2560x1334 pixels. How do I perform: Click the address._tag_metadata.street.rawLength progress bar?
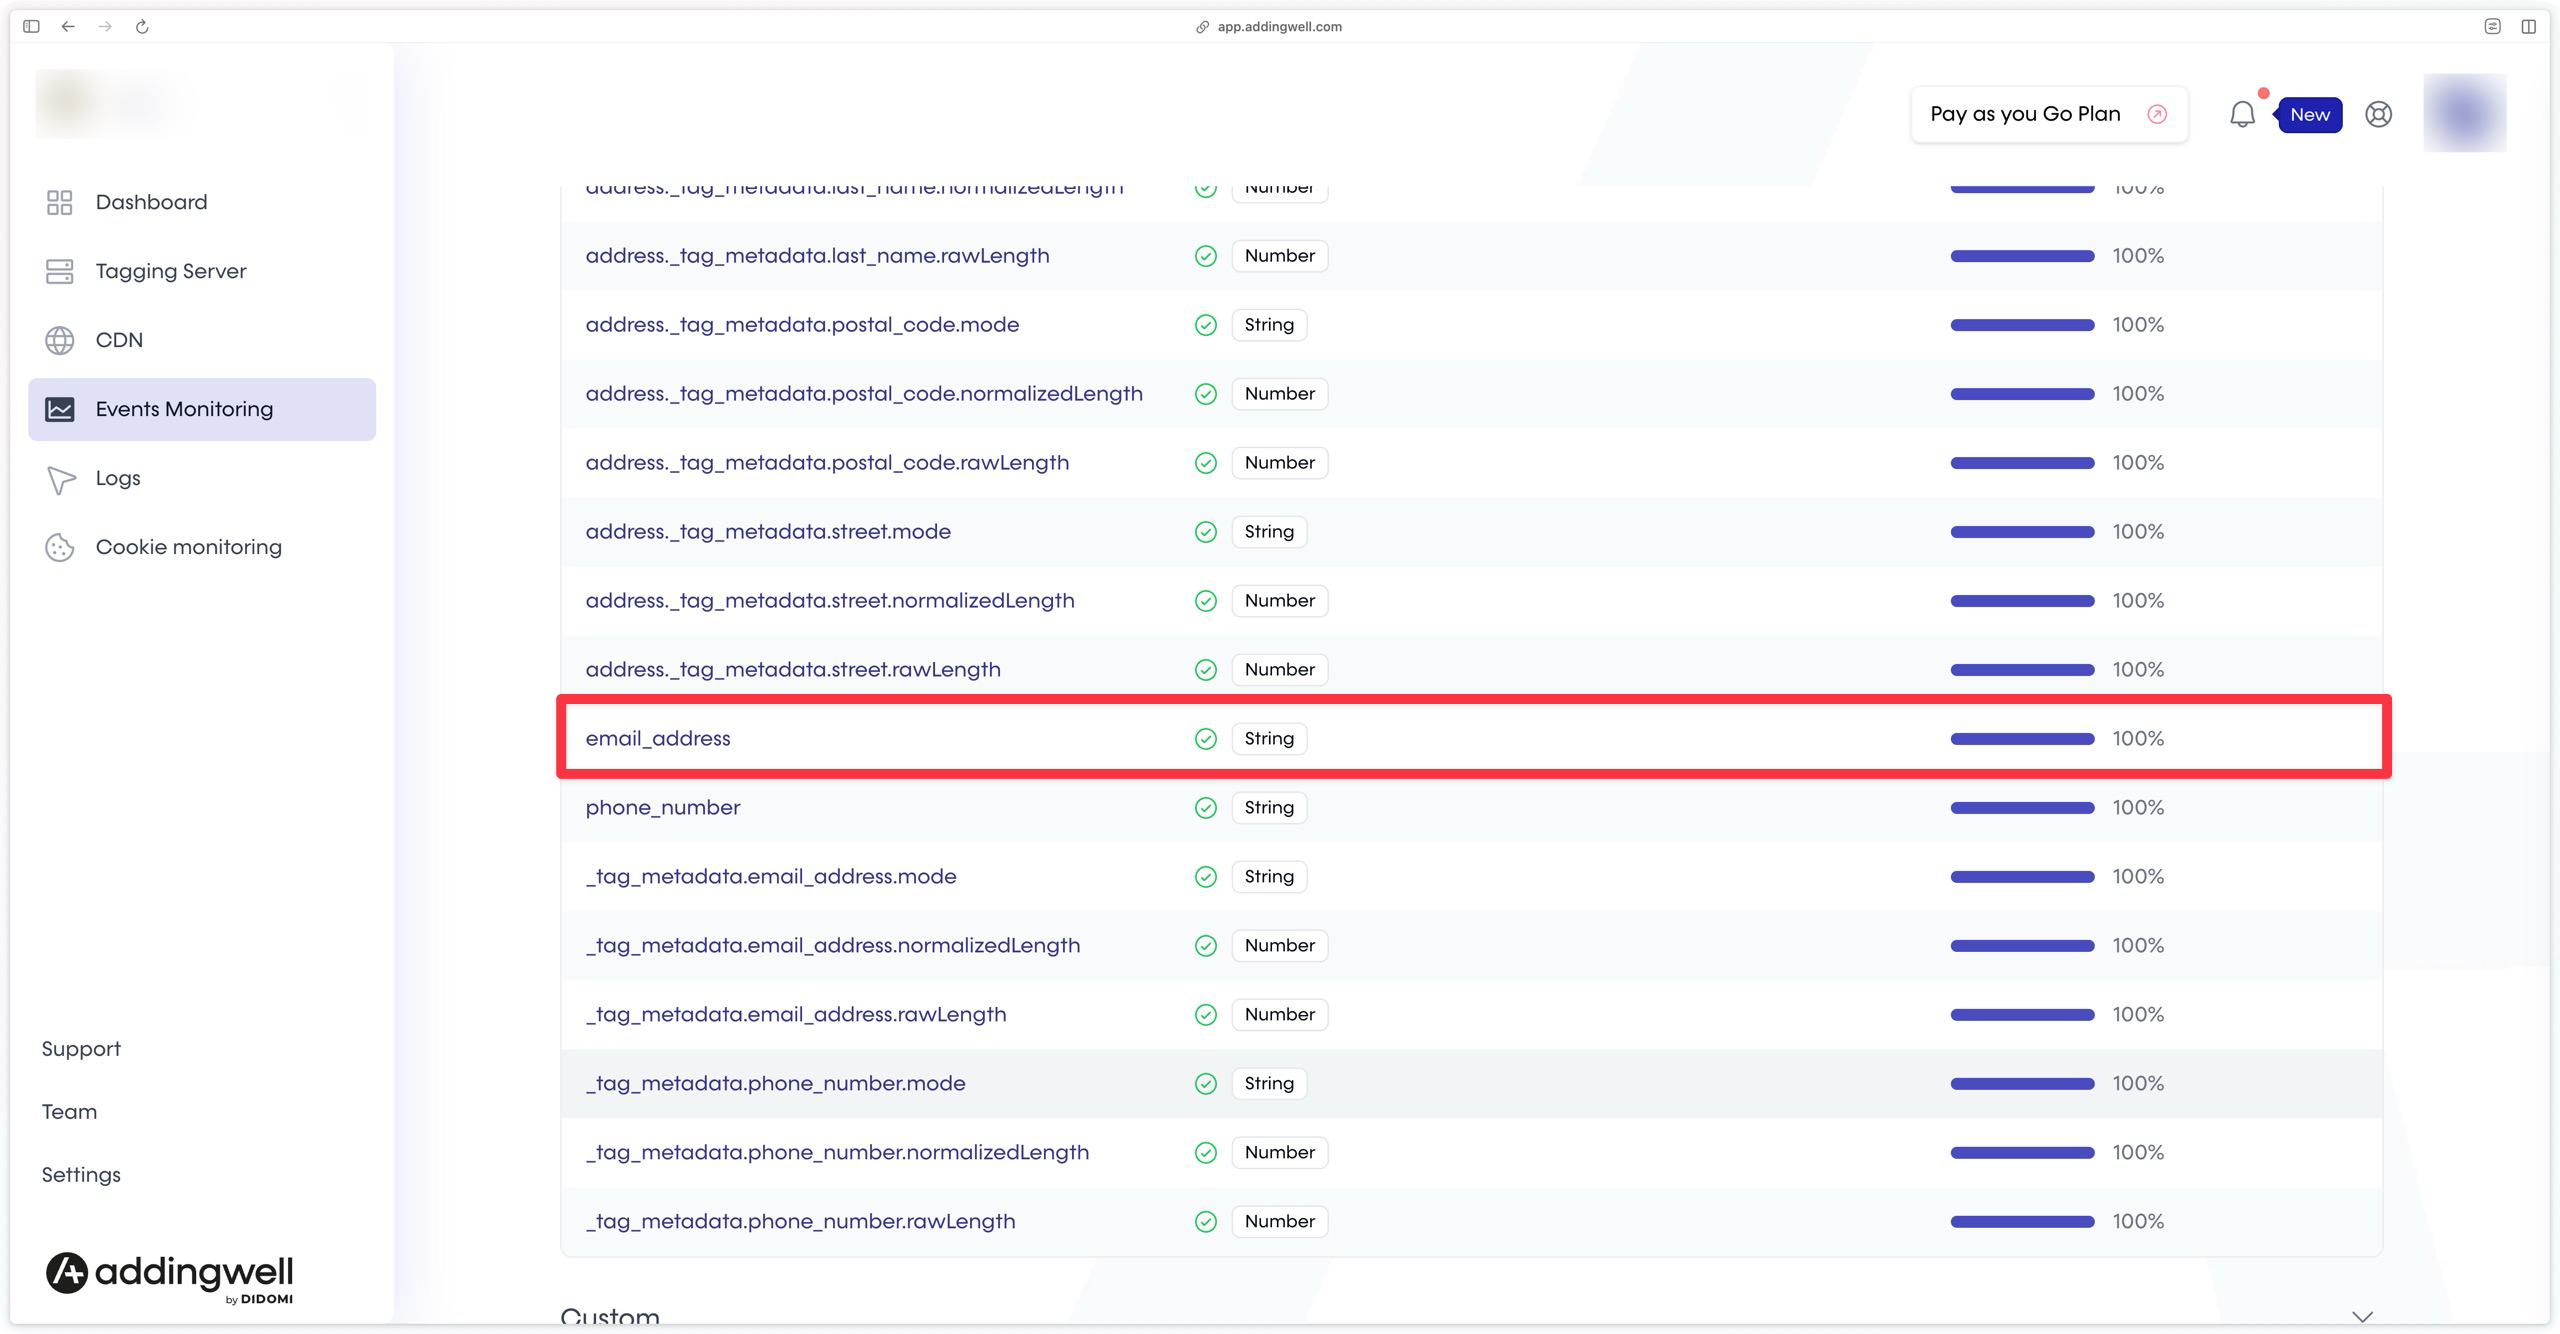[x=2022, y=670]
